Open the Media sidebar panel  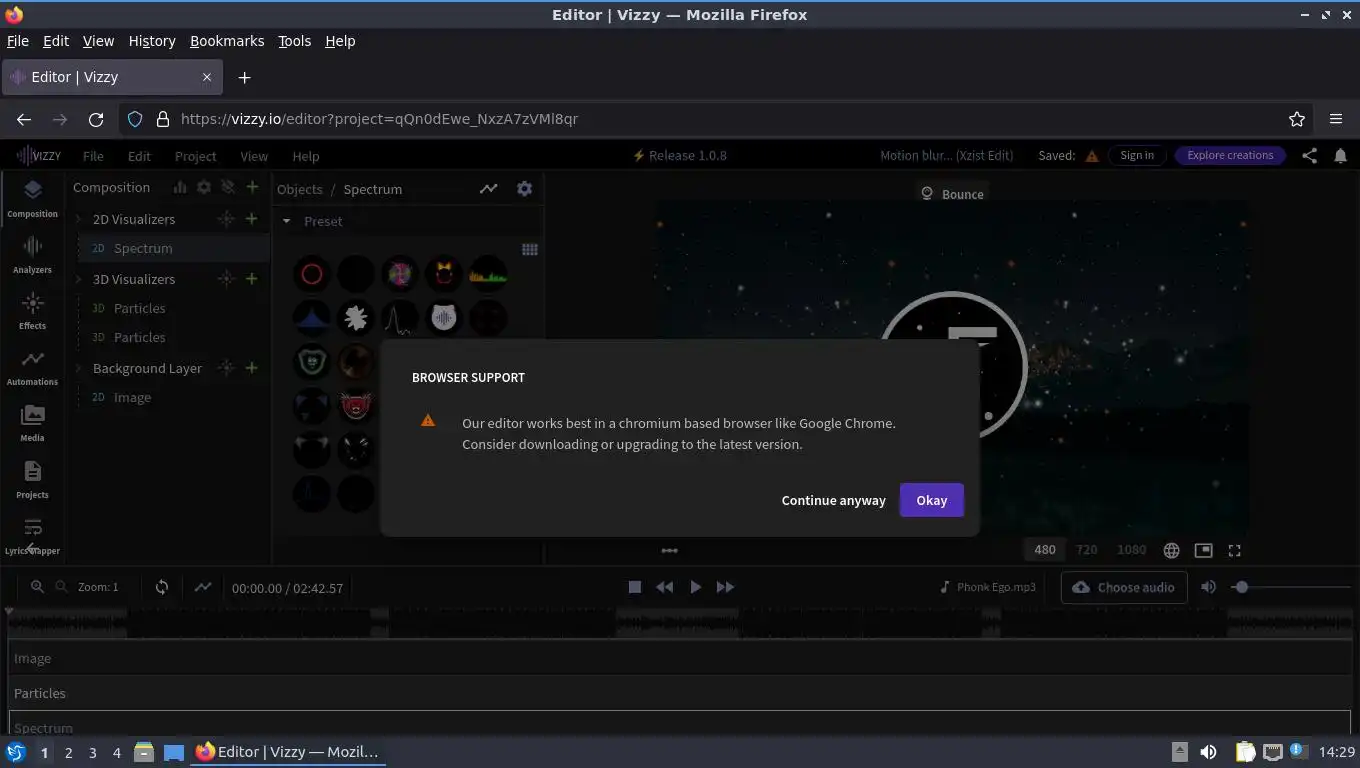coord(32,422)
